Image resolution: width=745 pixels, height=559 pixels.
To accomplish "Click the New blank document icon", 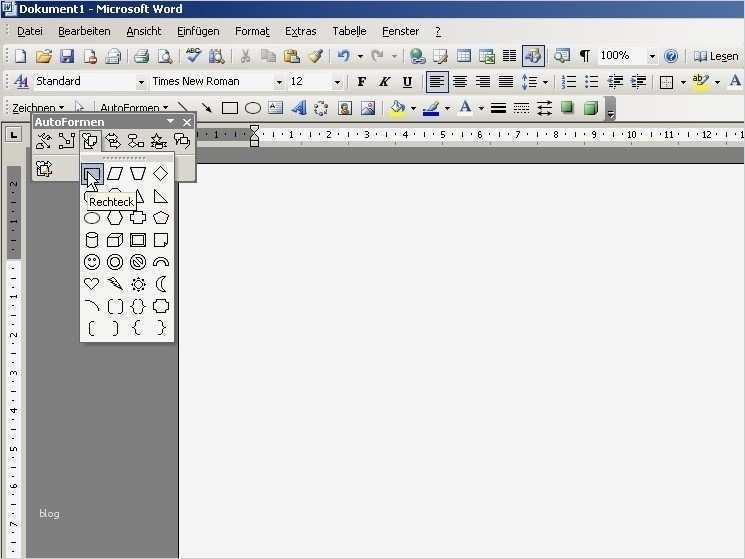I will (21, 56).
